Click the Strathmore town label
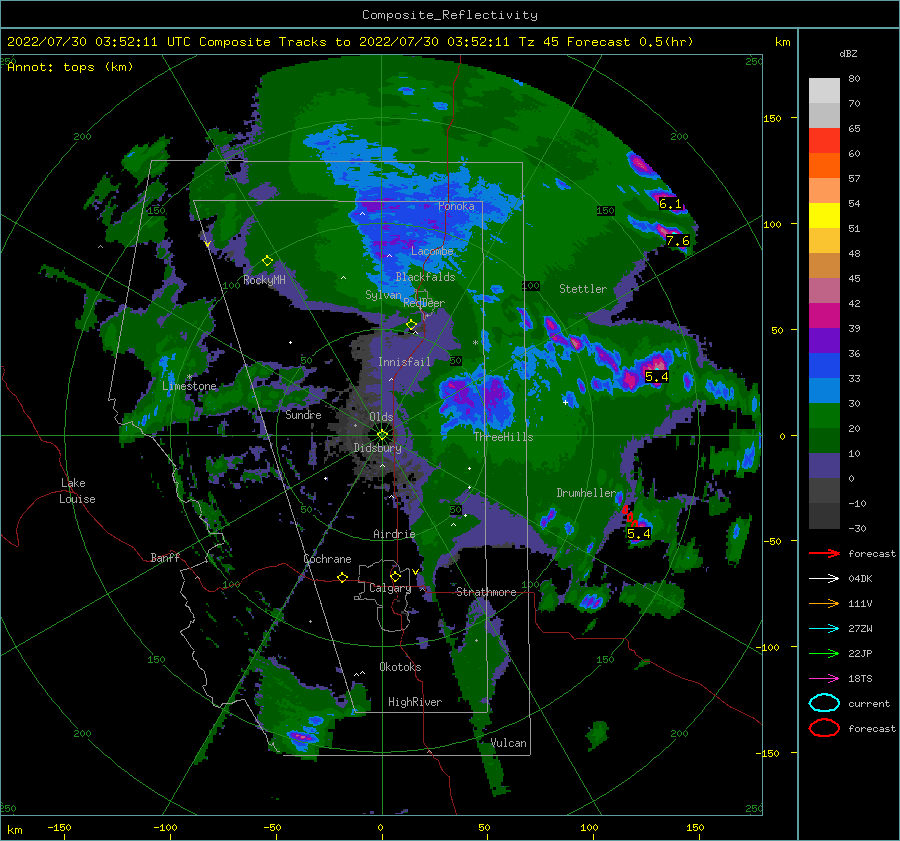The image size is (900, 841). [x=486, y=592]
